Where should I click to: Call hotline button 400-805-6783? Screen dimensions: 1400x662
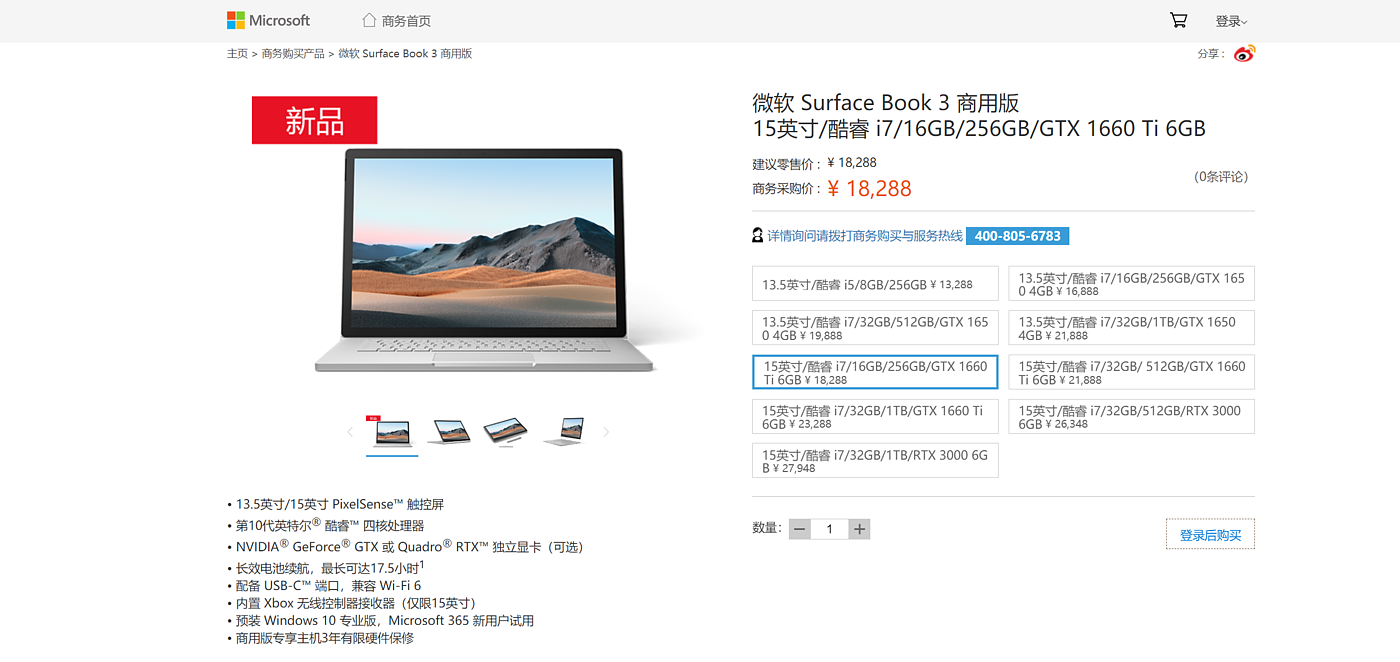1017,236
